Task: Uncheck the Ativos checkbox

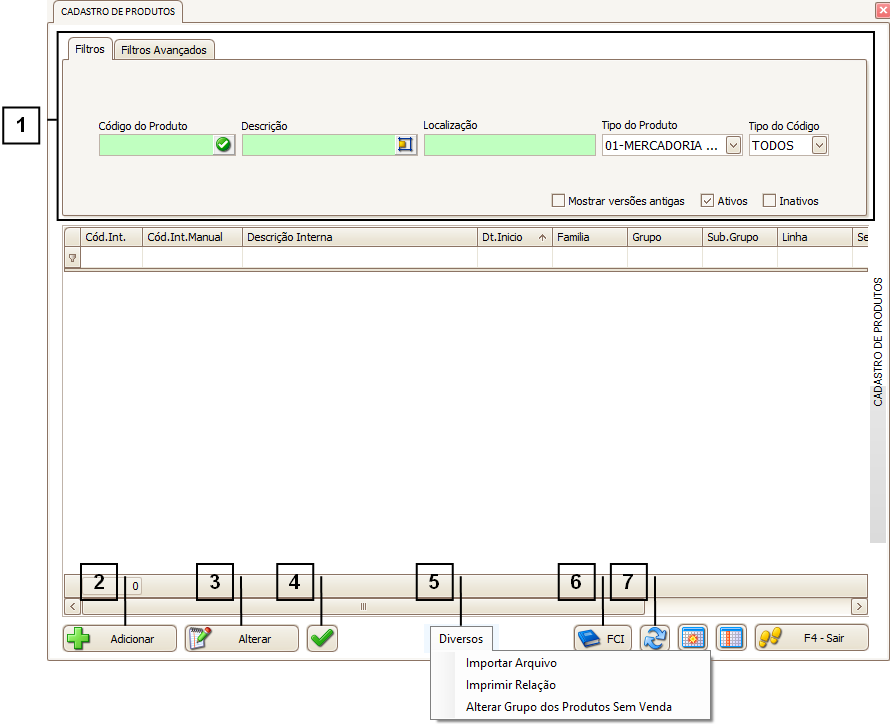Action: click(708, 201)
